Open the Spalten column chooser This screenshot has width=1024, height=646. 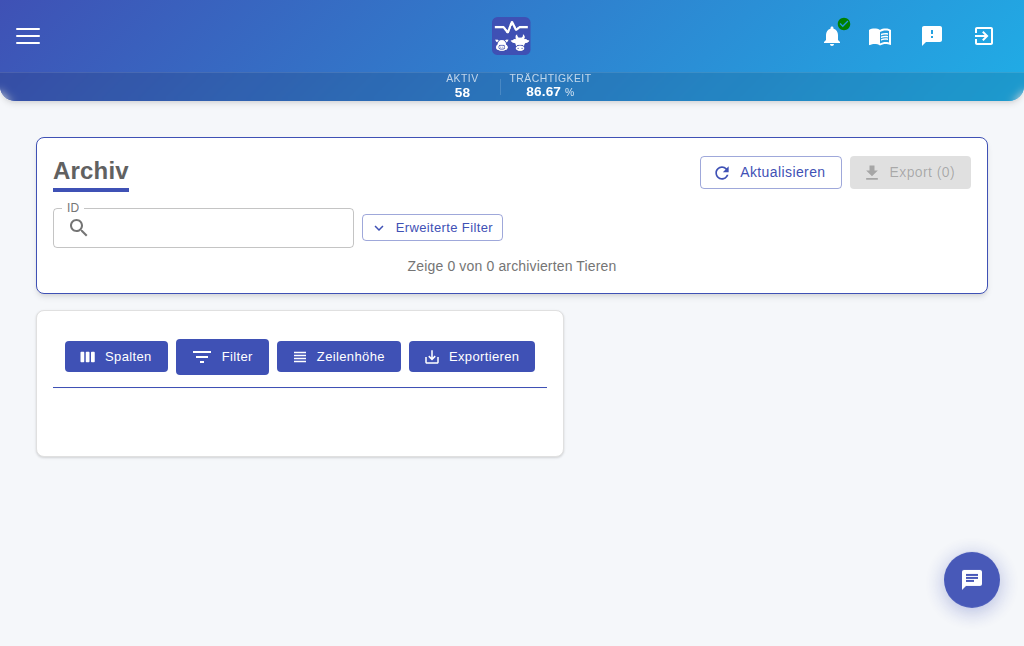[x=116, y=357]
